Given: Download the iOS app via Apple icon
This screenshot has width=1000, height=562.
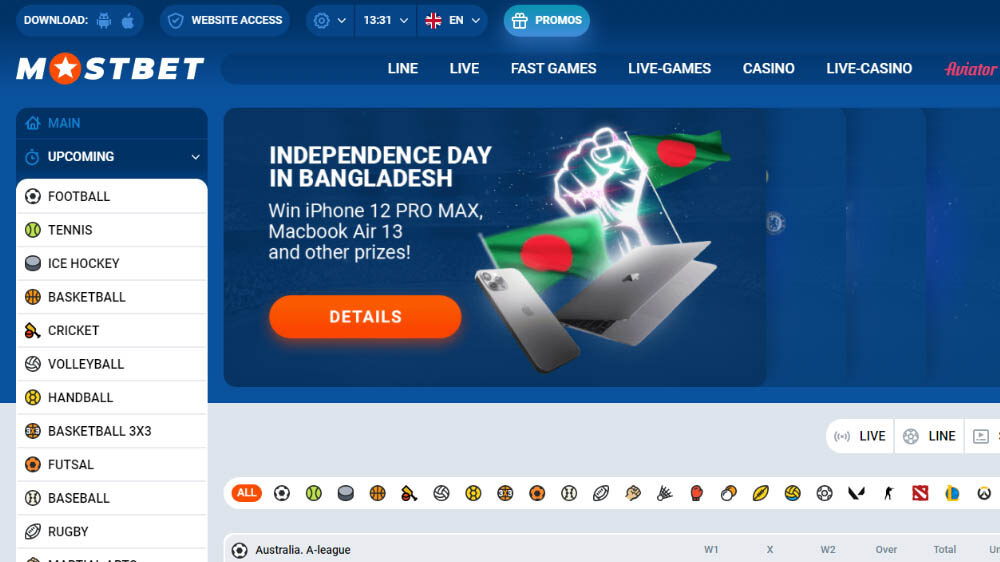Looking at the screenshot, I should coord(128,20).
